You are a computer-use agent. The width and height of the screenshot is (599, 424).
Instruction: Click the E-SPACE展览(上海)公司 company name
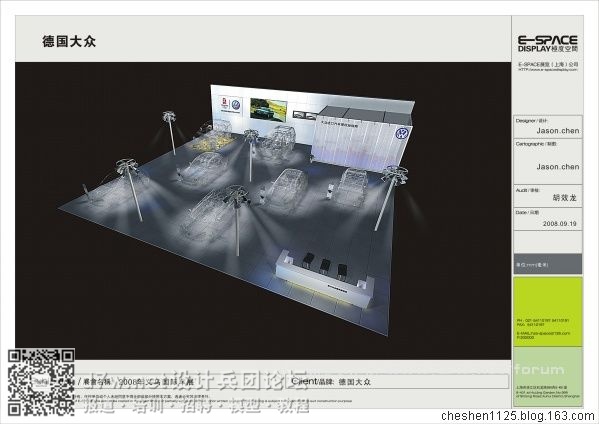click(x=548, y=65)
